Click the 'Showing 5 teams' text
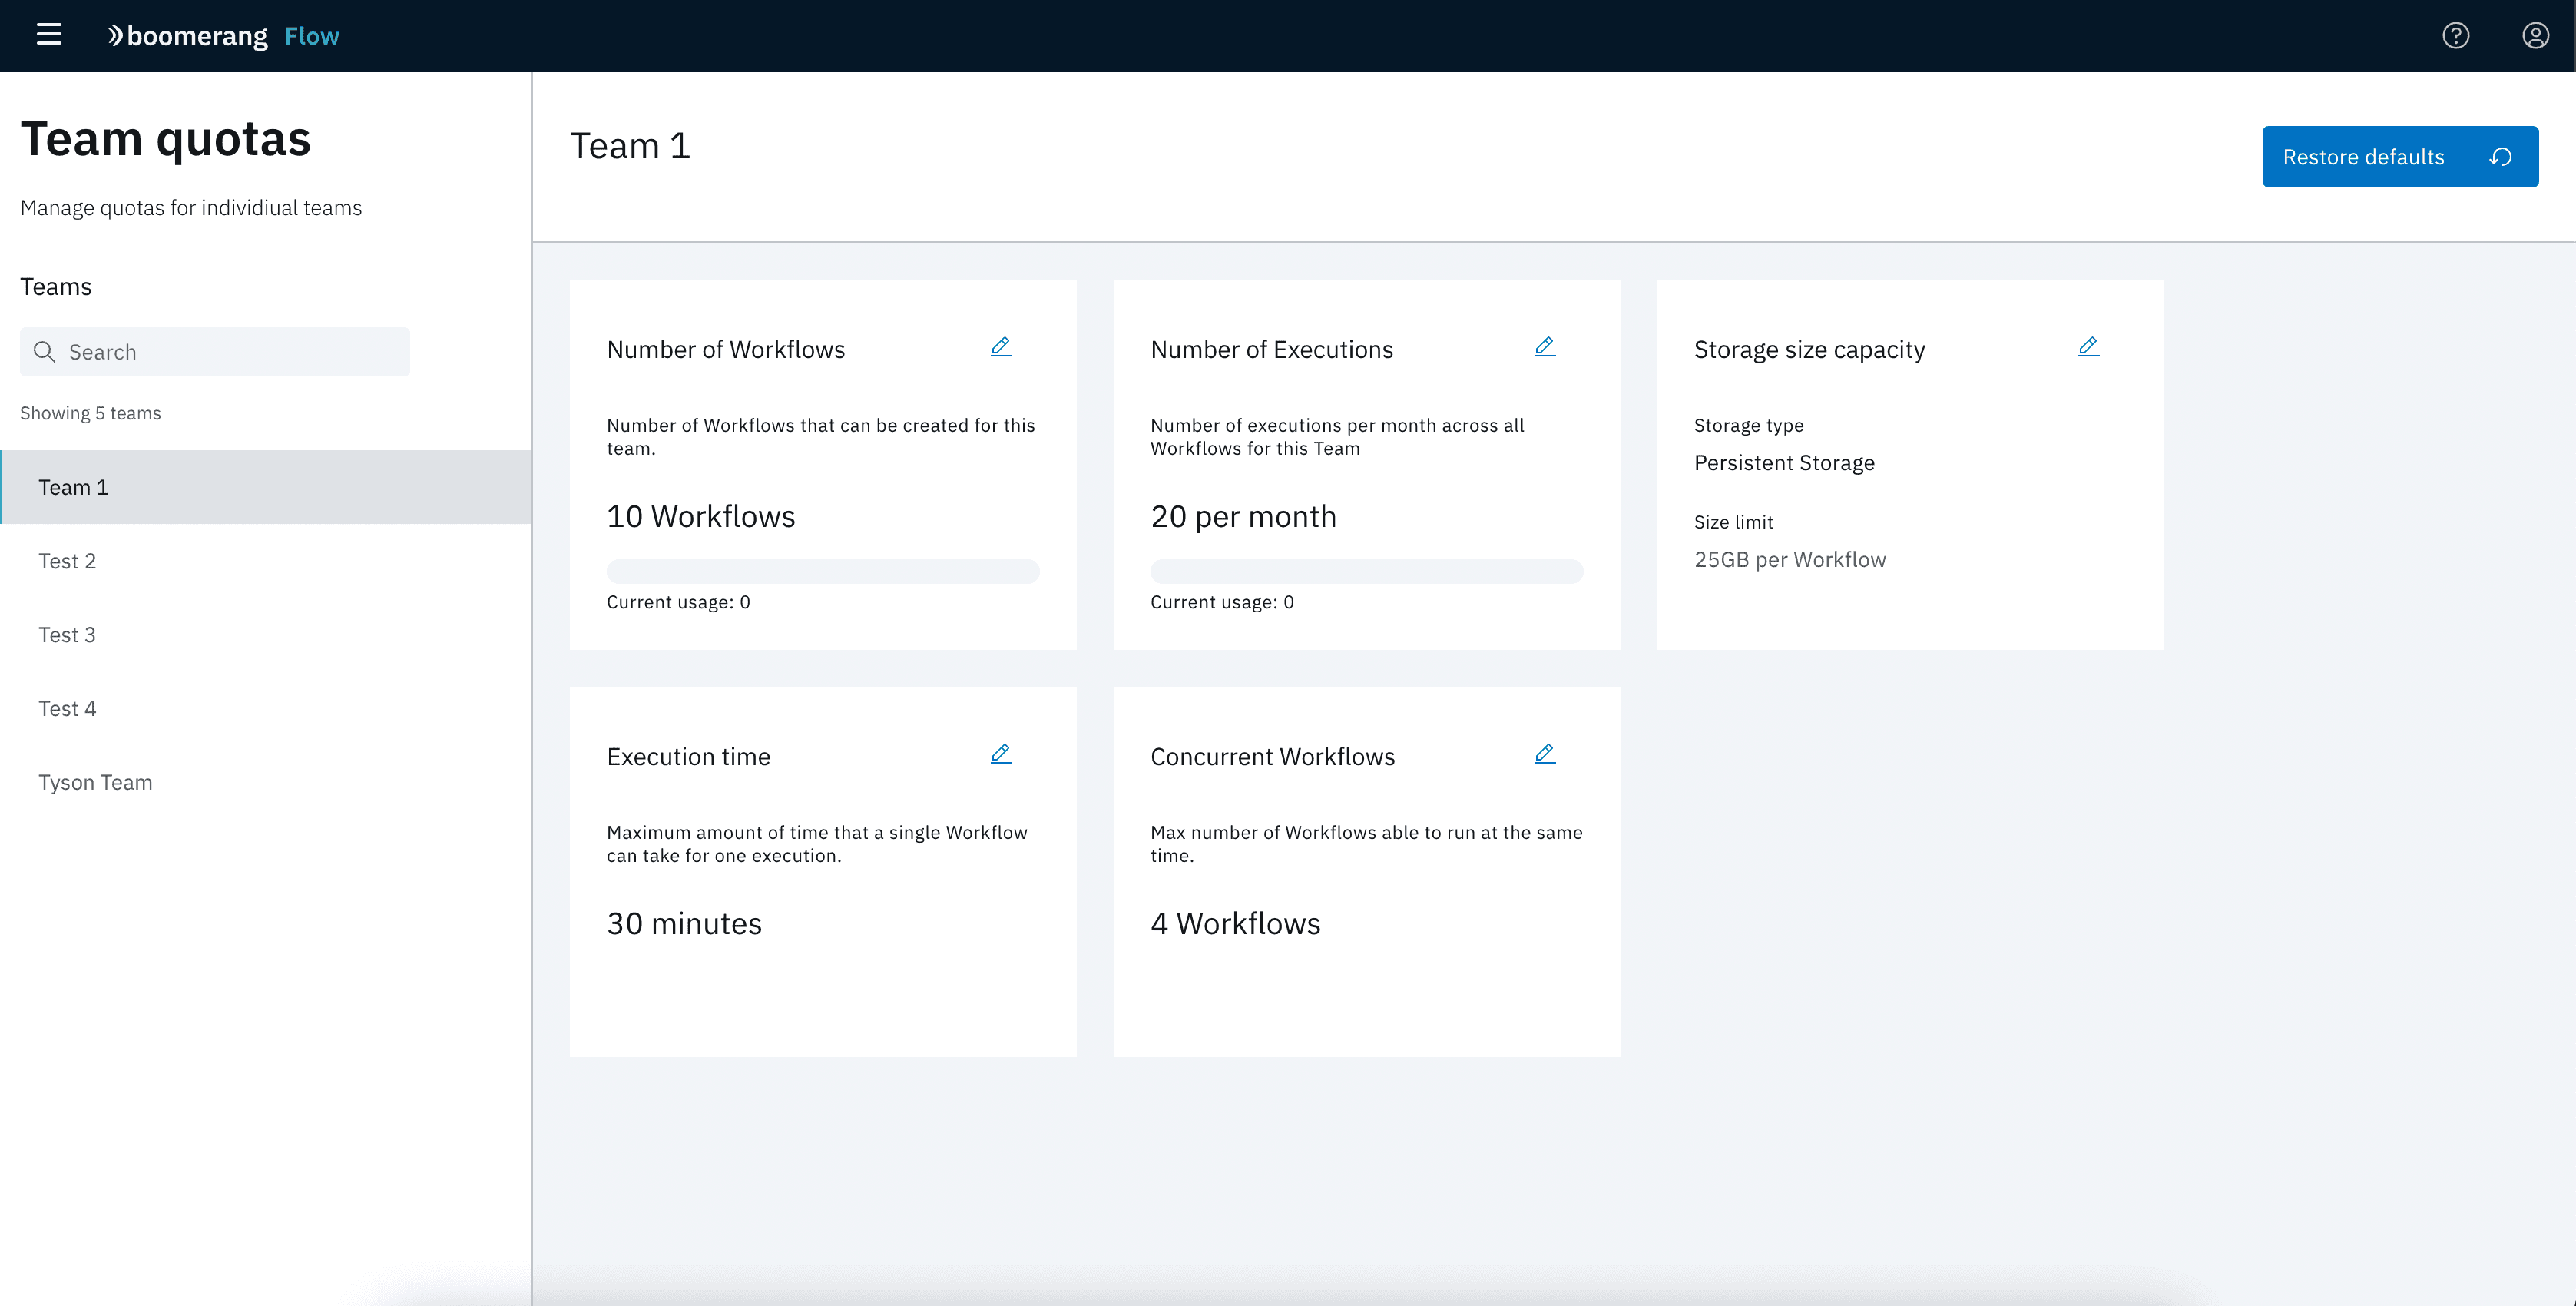The width and height of the screenshot is (2576, 1306). tap(90, 413)
